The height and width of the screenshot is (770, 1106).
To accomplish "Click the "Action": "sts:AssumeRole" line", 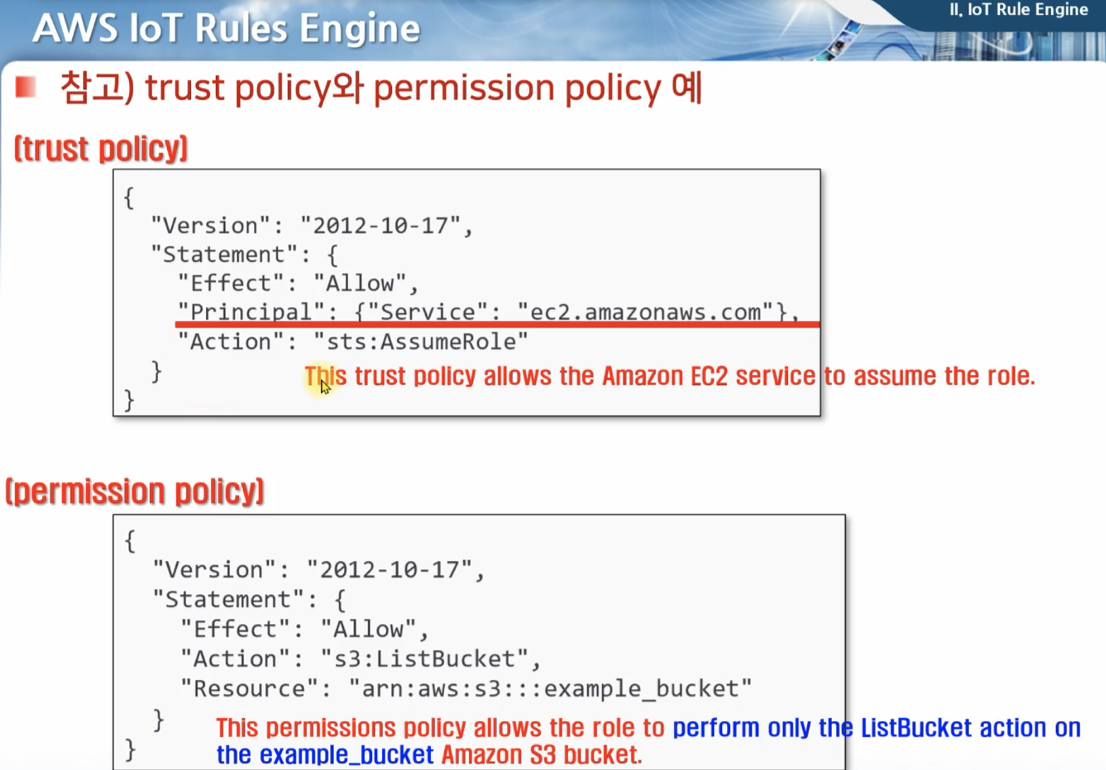I will pos(352,342).
